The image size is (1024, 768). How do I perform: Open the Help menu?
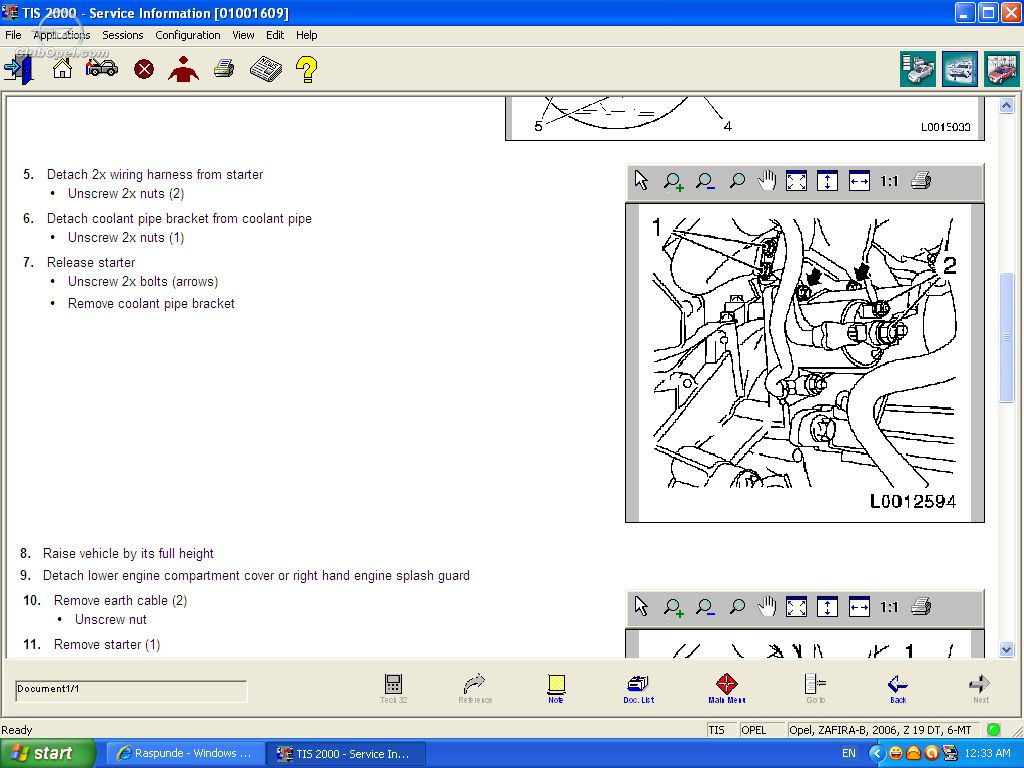coord(306,35)
